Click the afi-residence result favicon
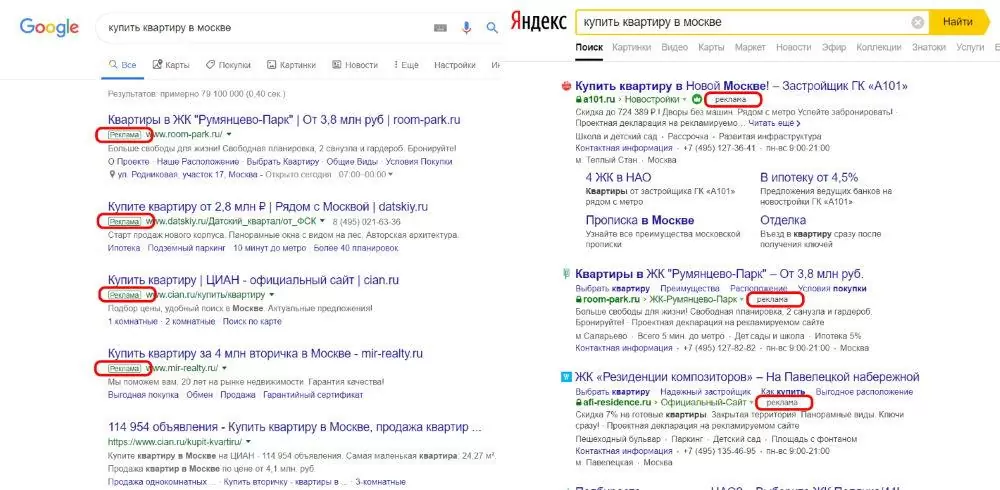The image size is (1000, 490). [x=566, y=377]
